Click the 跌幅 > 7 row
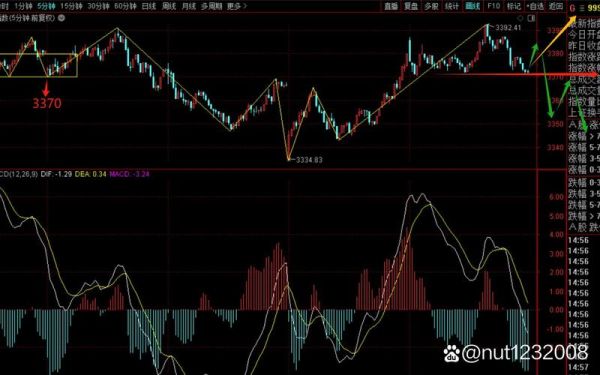This screenshot has width=600, height=375. pyautogui.click(x=584, y=216)
